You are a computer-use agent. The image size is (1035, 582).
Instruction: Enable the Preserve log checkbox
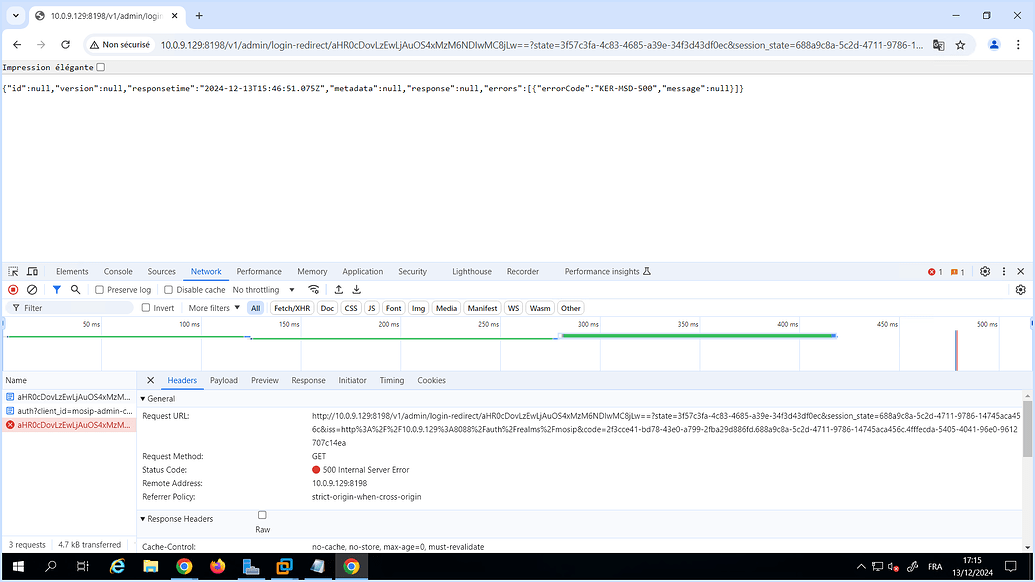[100, 289]
